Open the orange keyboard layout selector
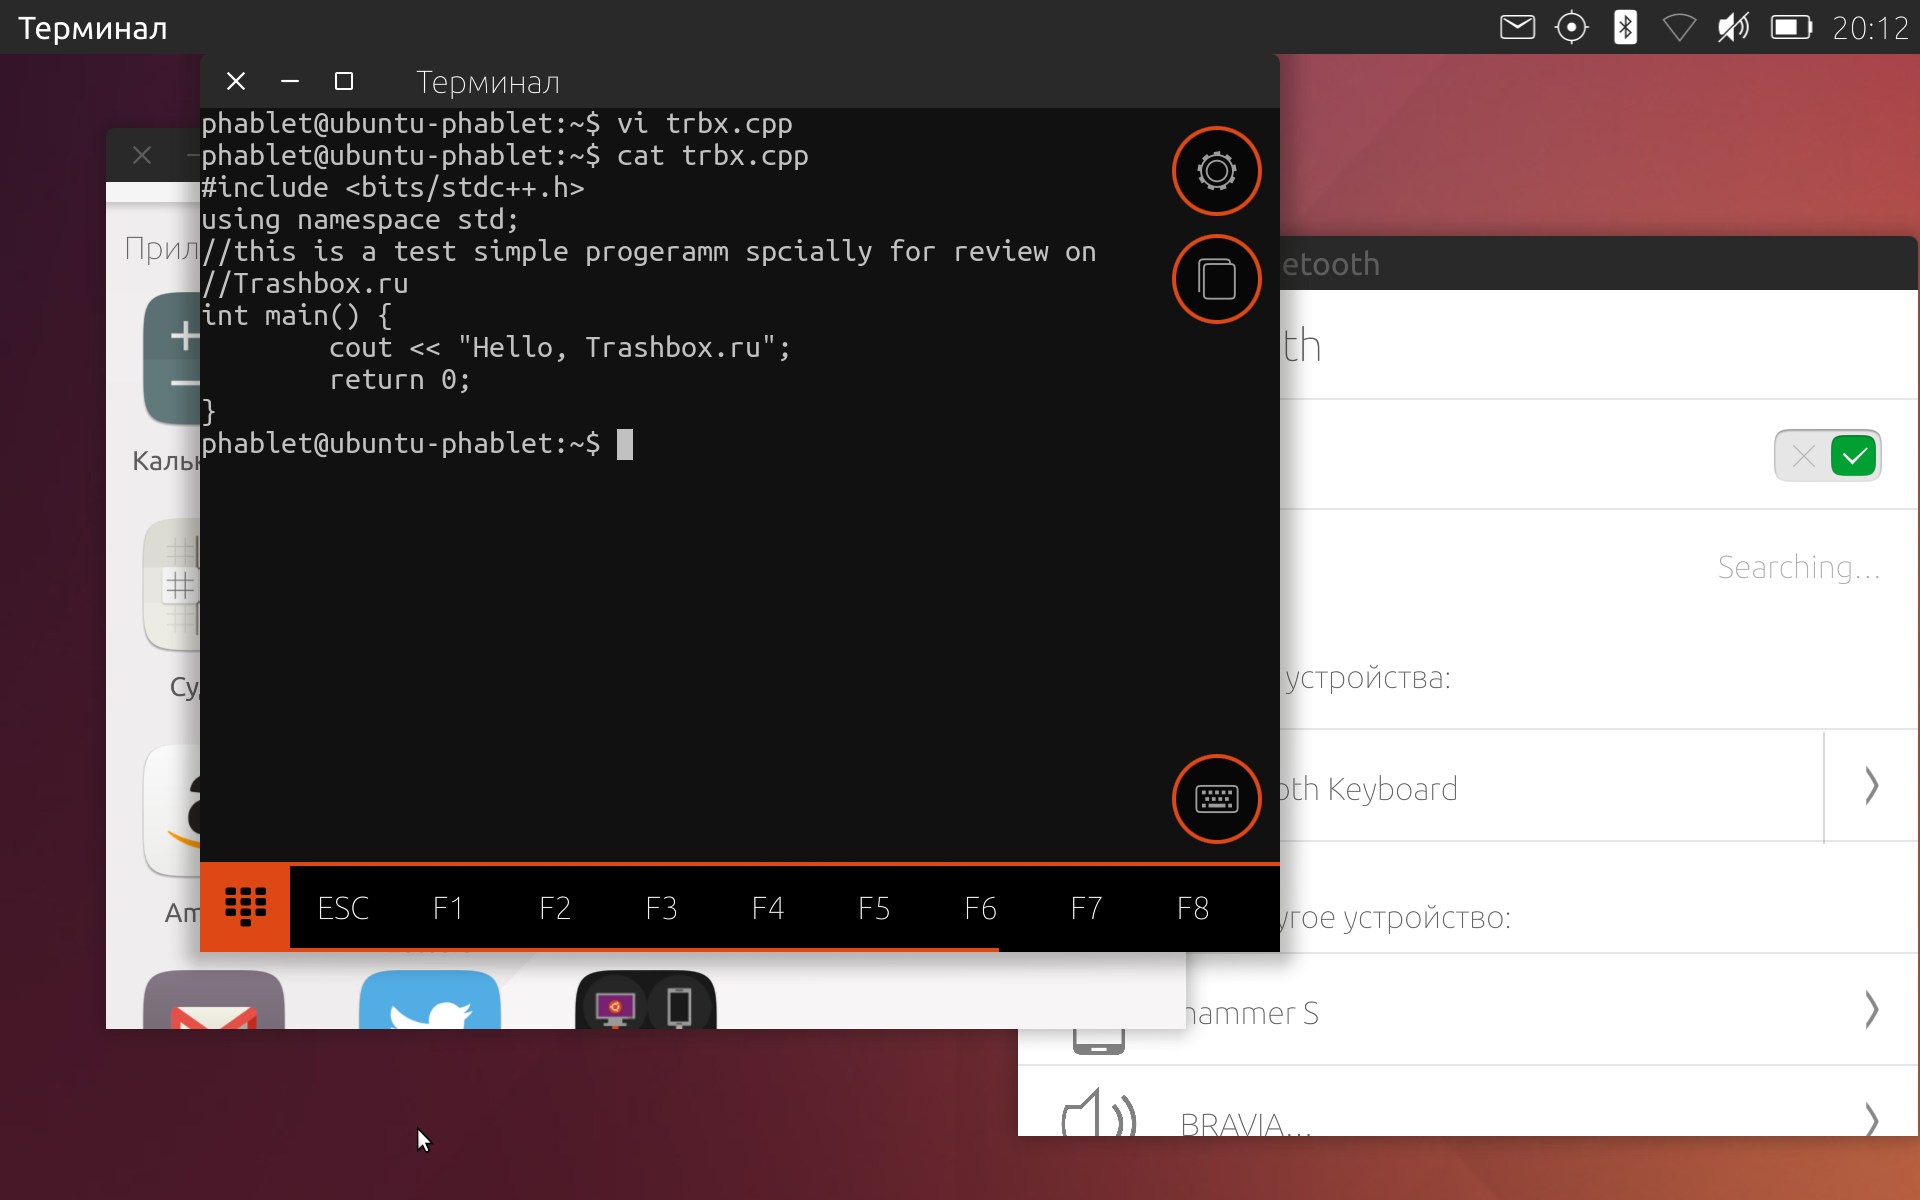This screenshot has width=1920, height=1200. [245, 907]
